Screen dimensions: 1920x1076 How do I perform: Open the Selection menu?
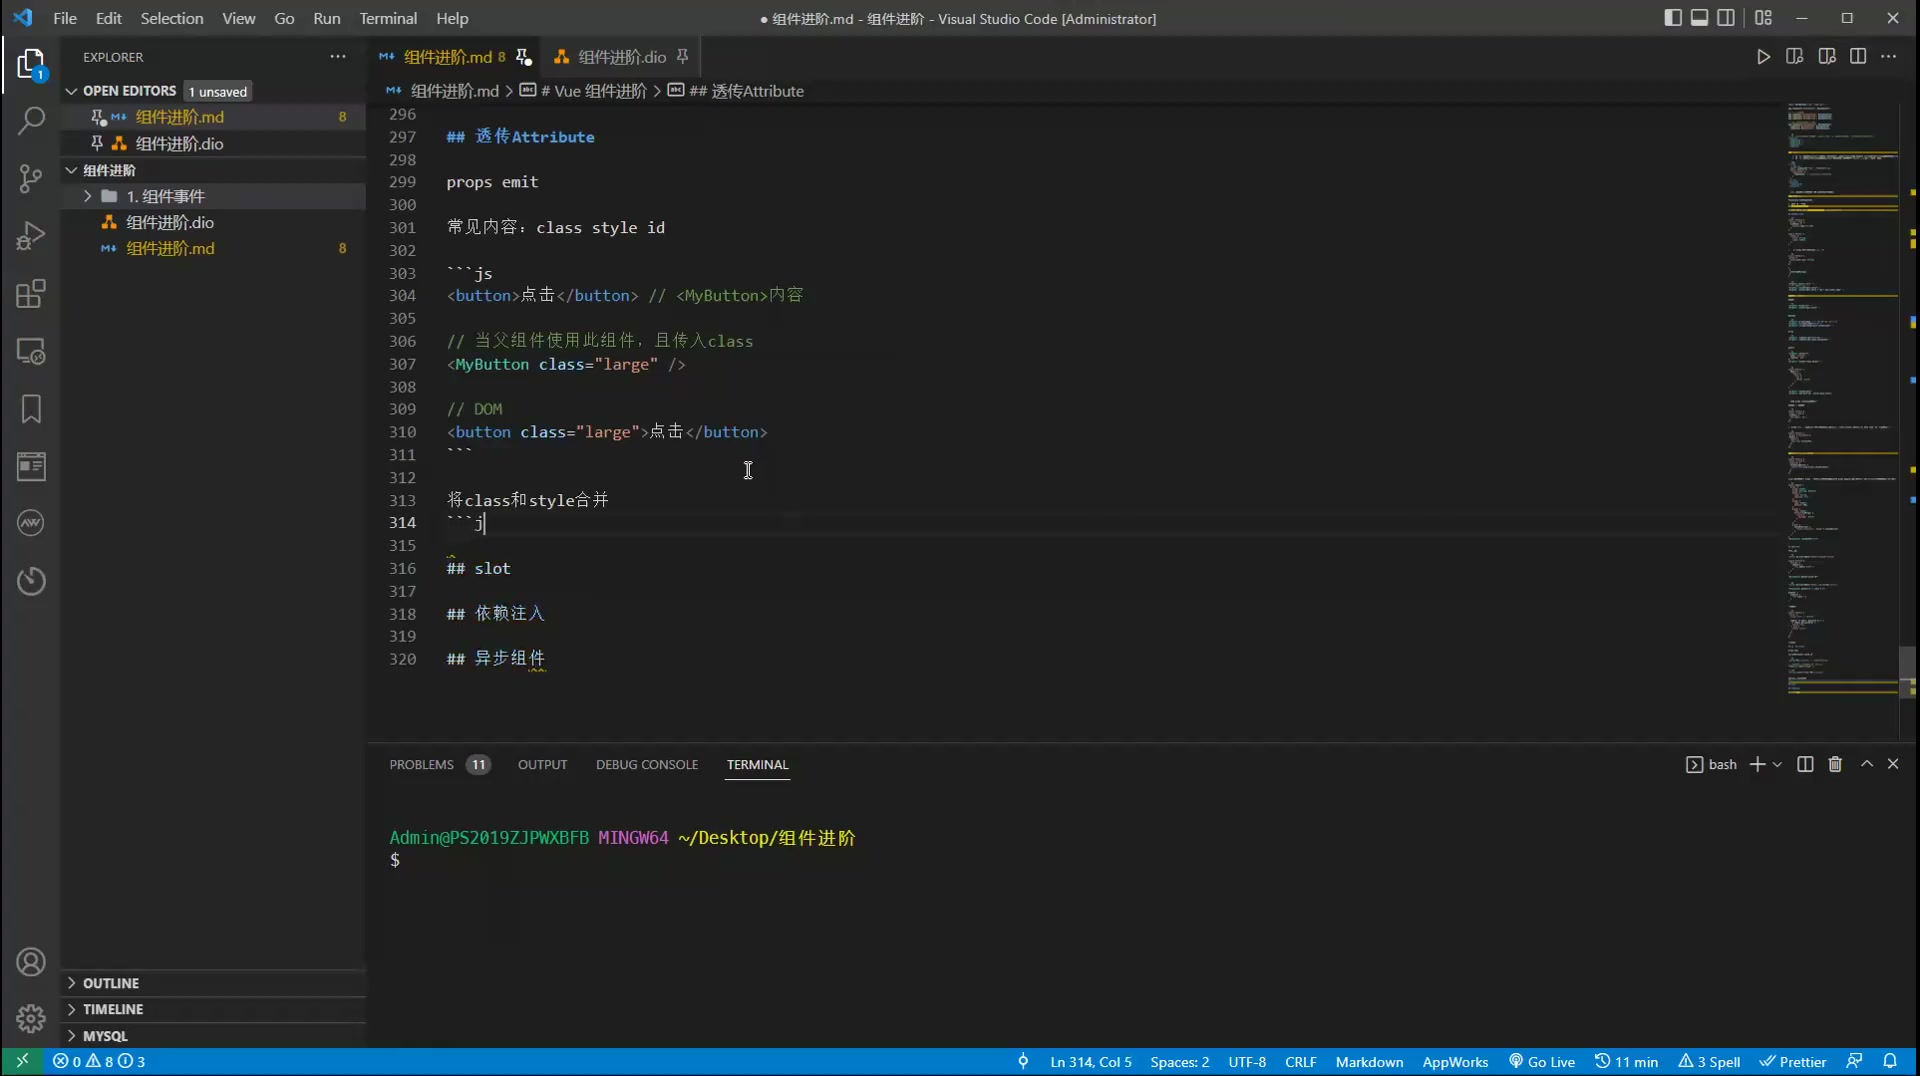coord(171,18)
